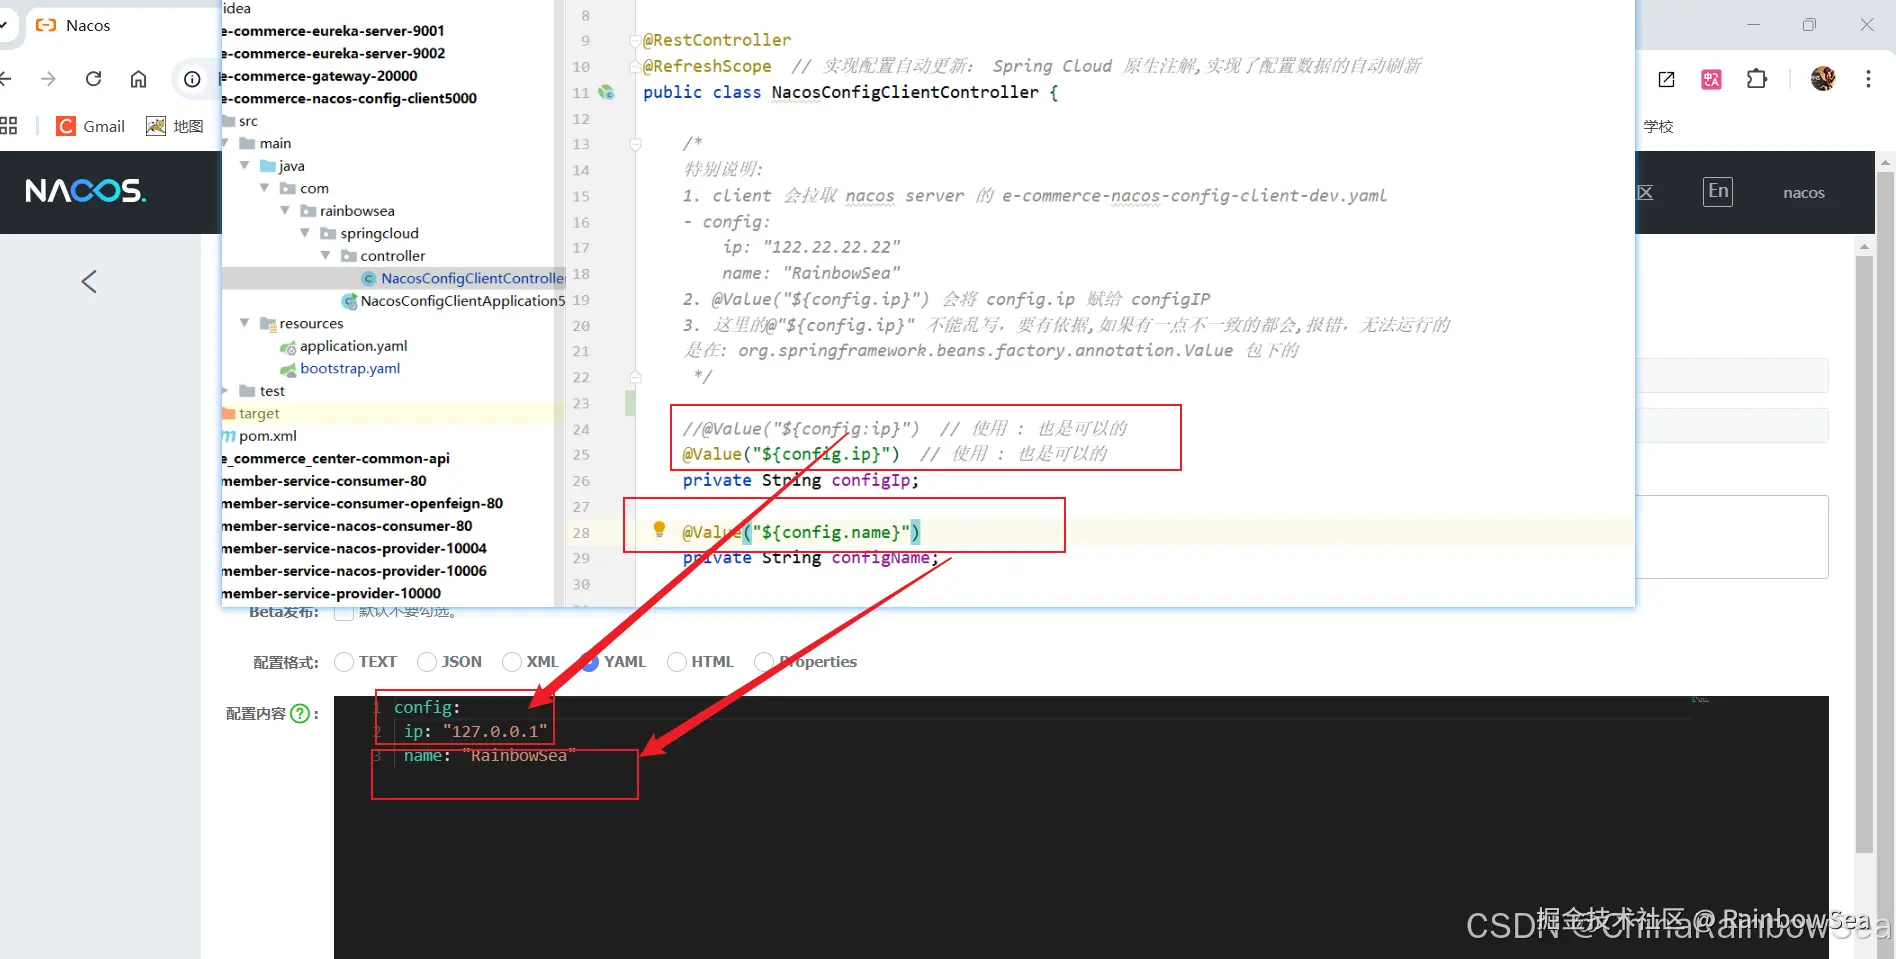Click the NACOS logo
The height and width of the screenshot is (959, 1896).
(86, 191)
